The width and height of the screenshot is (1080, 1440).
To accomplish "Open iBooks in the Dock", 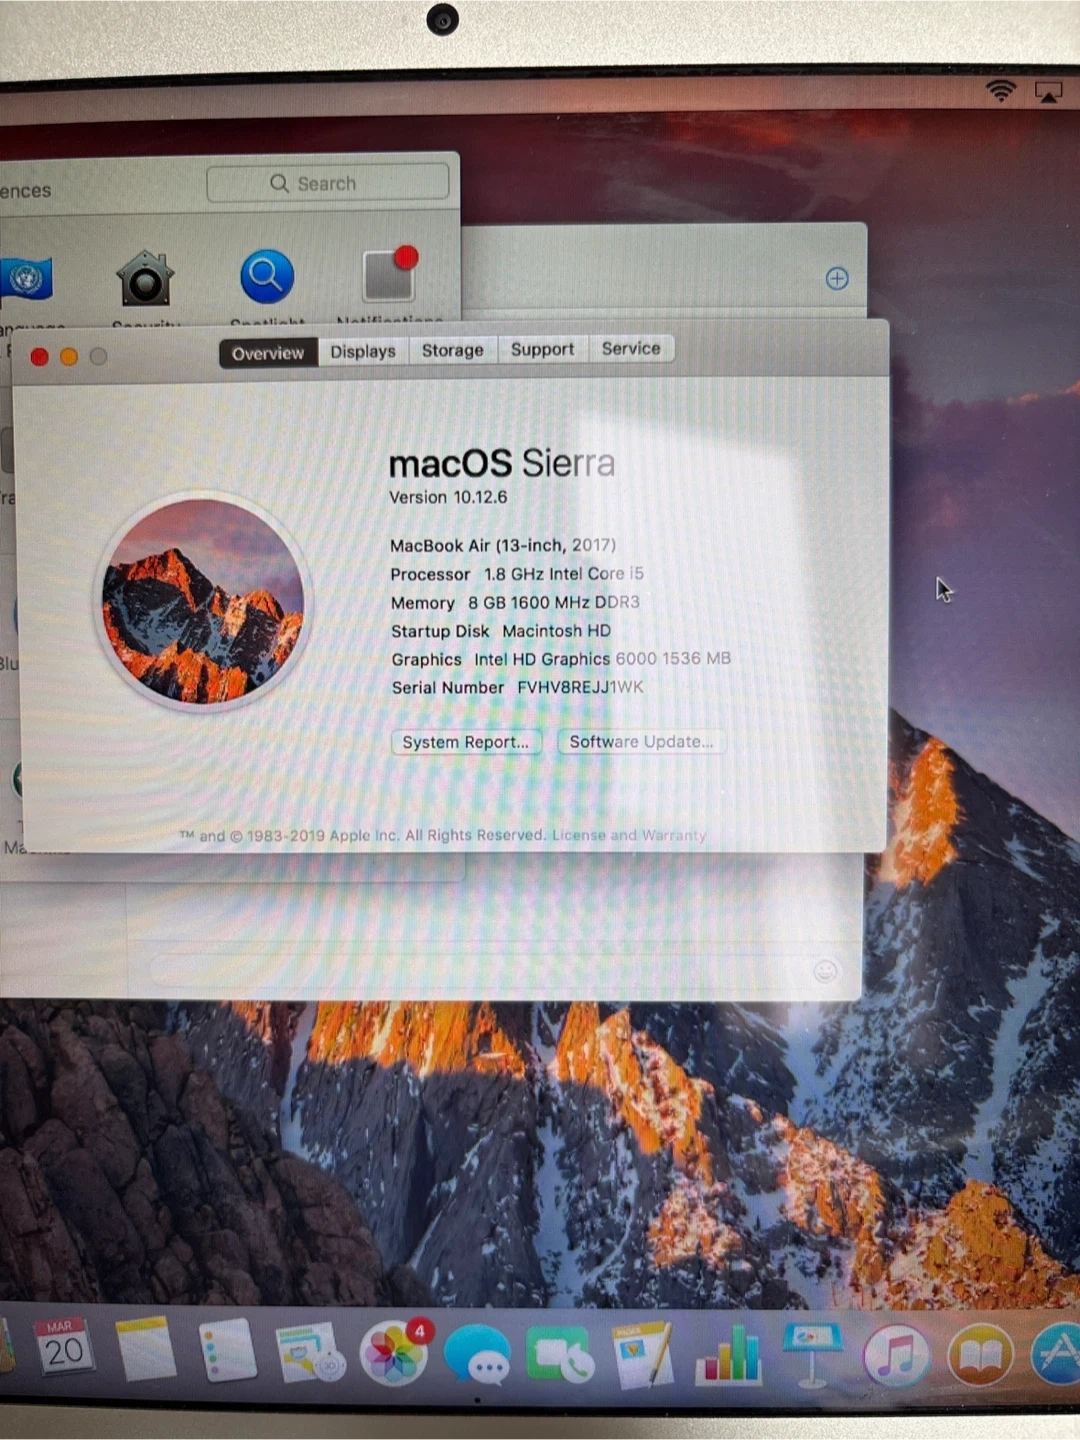I will [x=980, y=1356].
